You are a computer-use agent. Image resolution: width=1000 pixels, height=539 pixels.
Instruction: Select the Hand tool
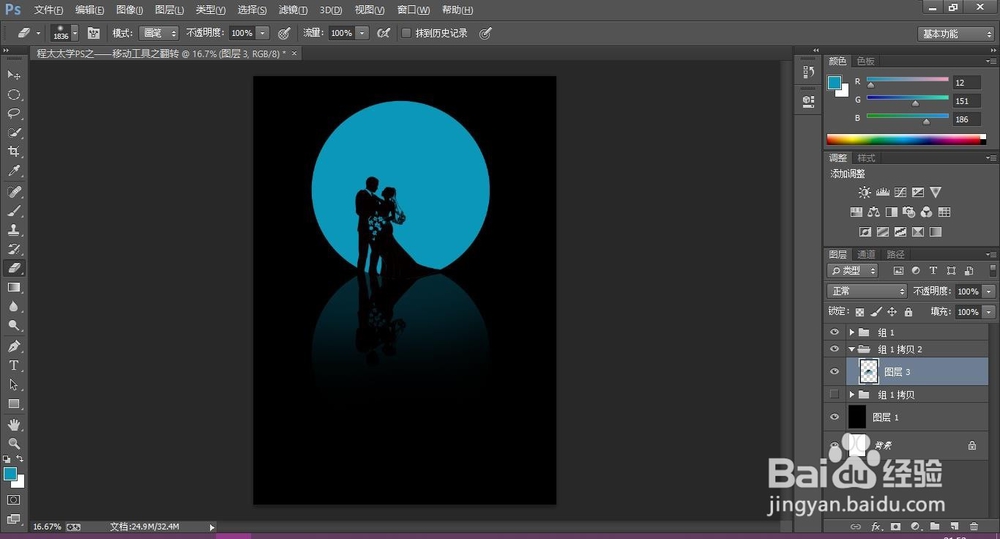[13, 425]
